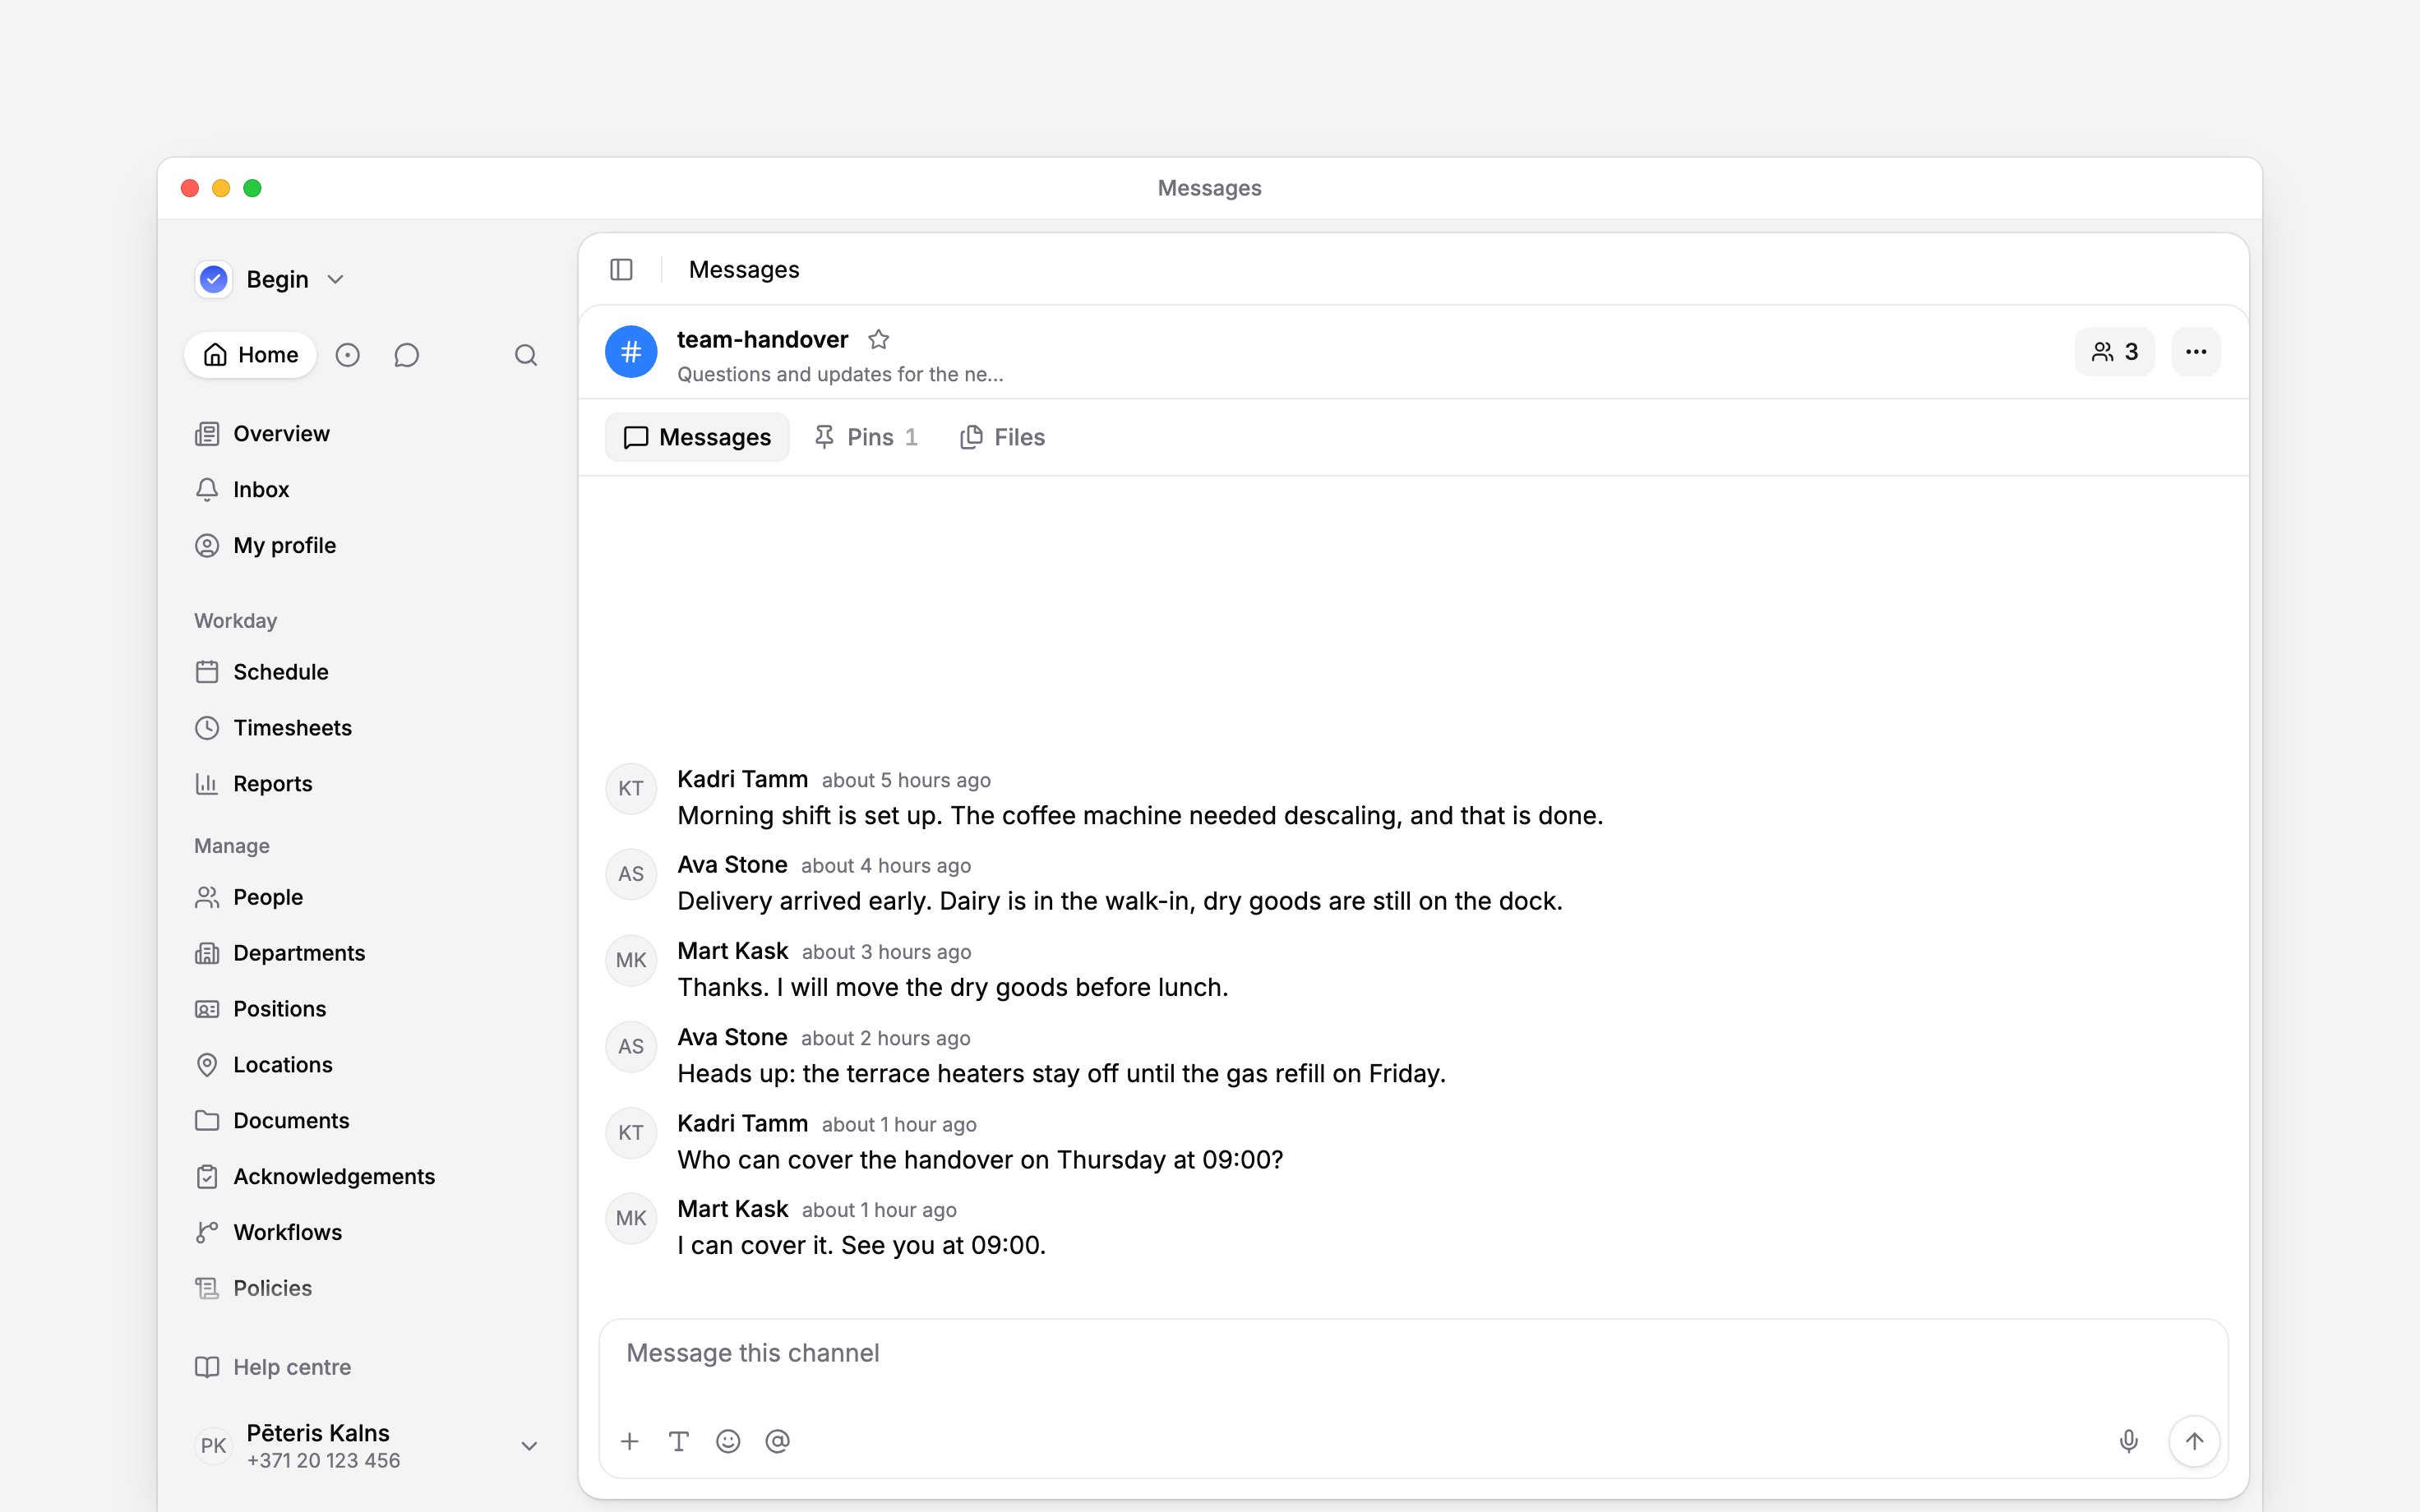Star the team-handover channel
This screenshot has height=1512, width=2420.
point(878,340)
